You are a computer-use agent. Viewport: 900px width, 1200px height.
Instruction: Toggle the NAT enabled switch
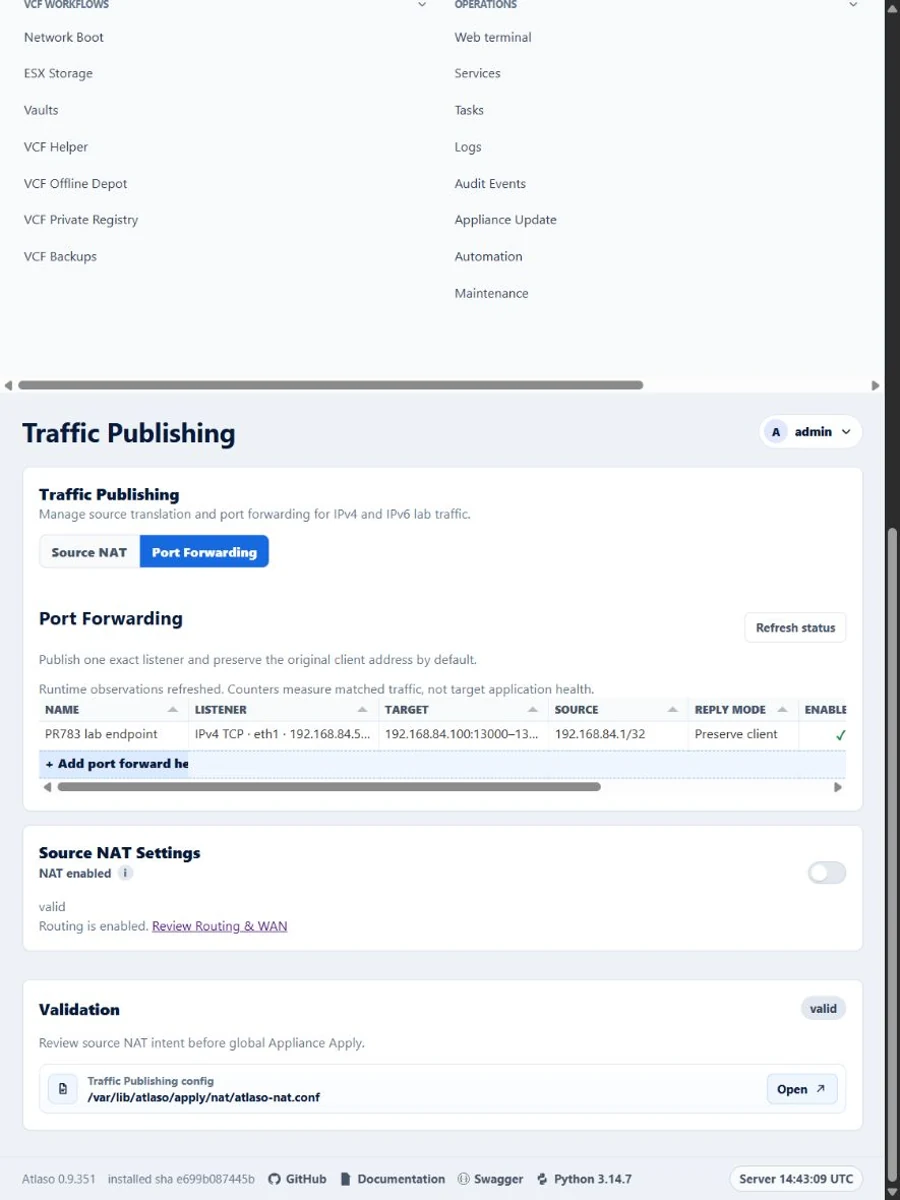click(x=827, y=873)
